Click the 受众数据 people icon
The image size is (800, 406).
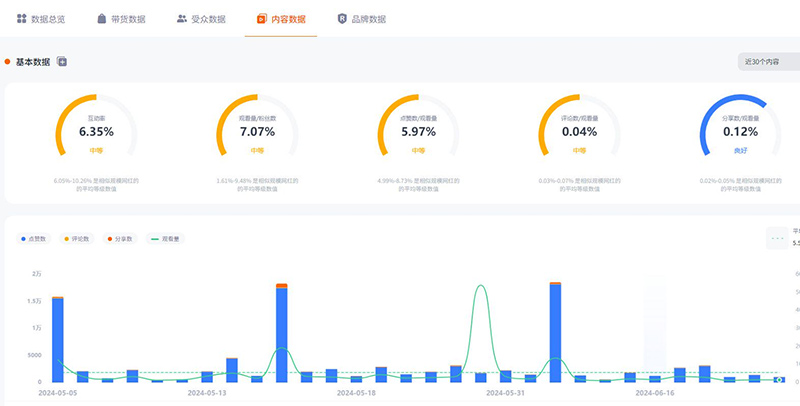pyautogui.click(x=181, y=19)
